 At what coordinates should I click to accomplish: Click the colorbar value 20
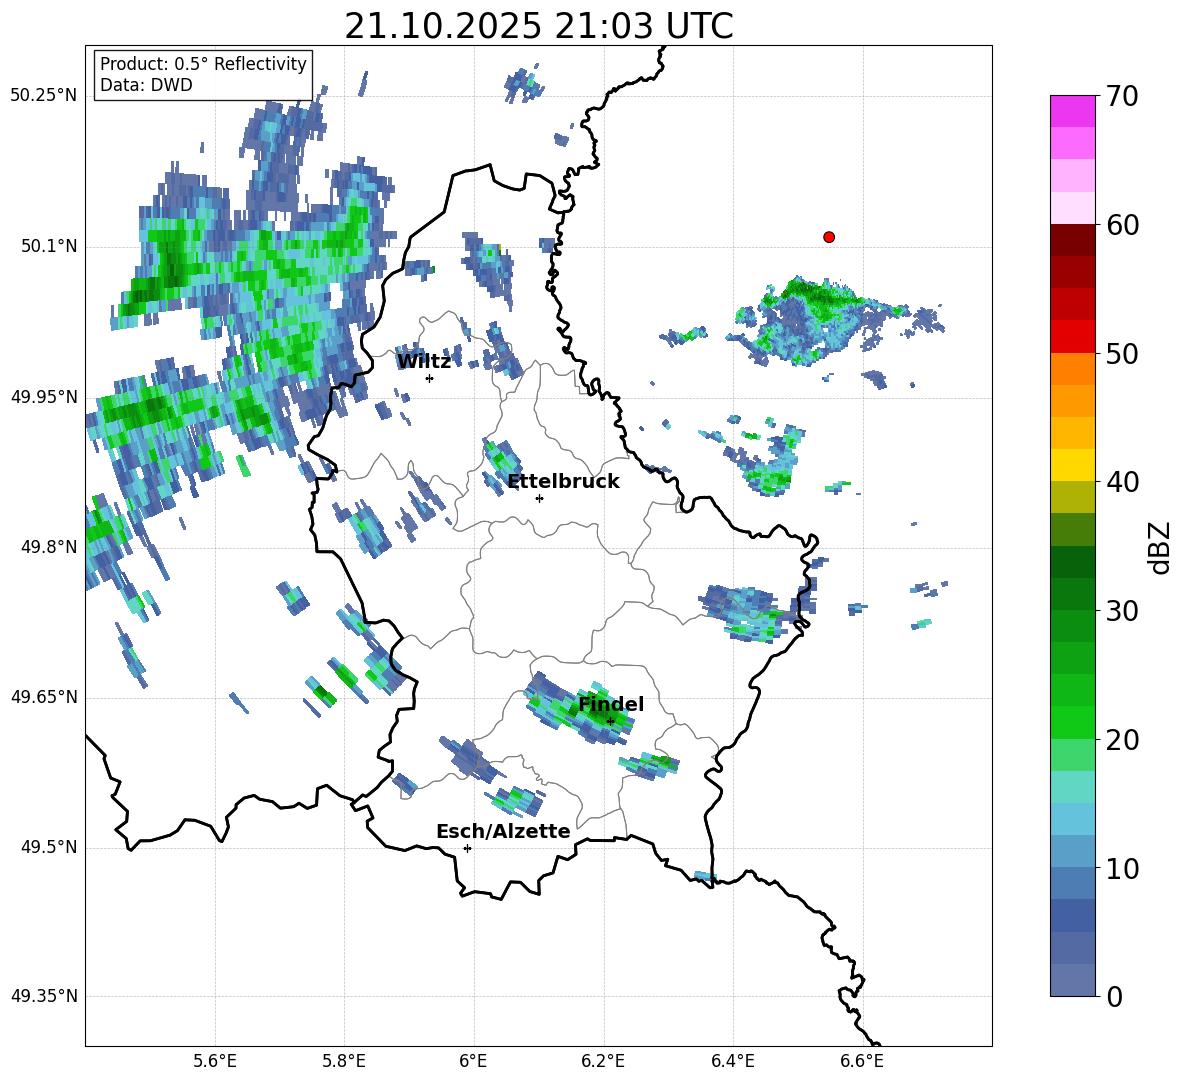[1122, 740]
